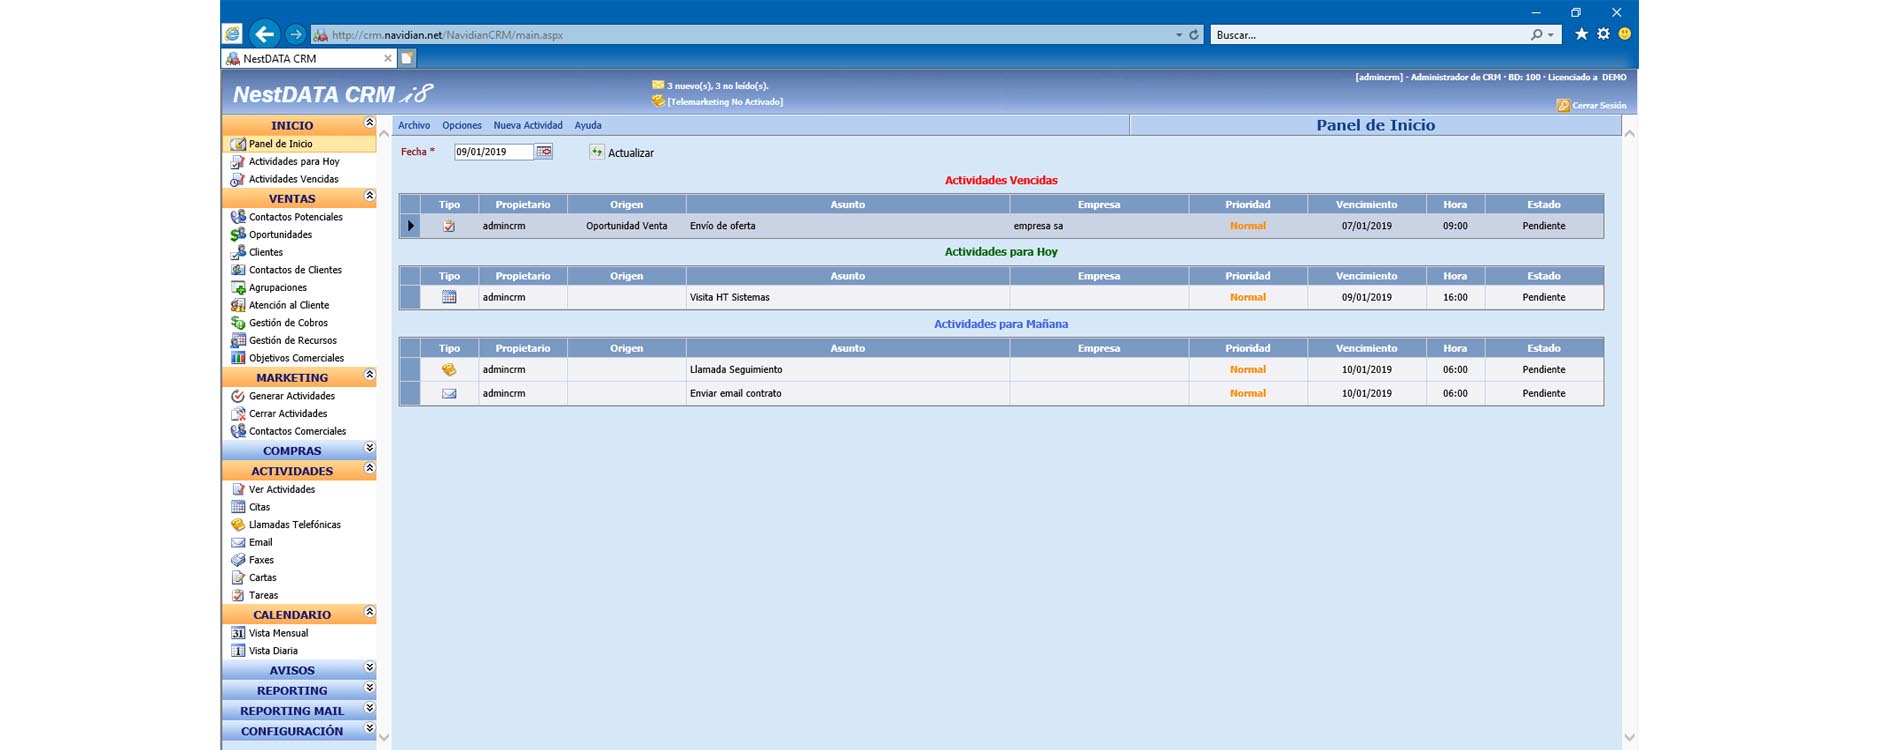The width and height of the screenshot is (1900, 750).
Task: Open the Archivo menu
Action: point(414,125)
